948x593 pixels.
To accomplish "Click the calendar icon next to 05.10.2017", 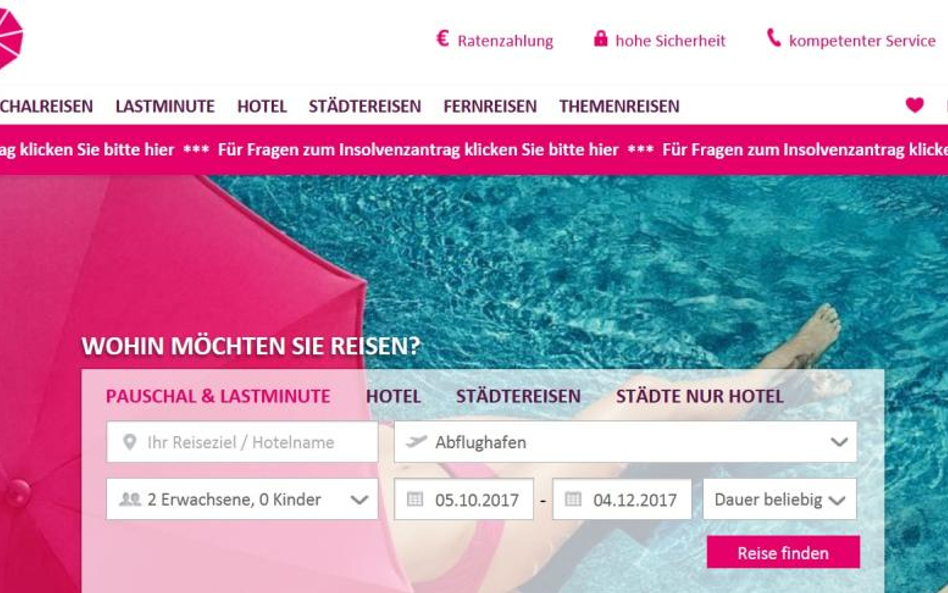I will click(415, 499).
